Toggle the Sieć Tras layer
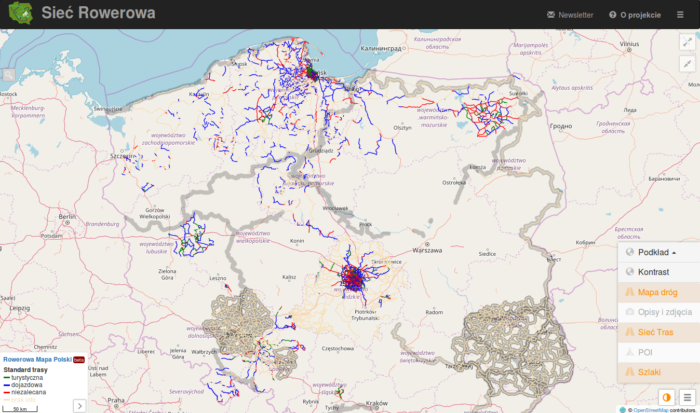The width and height of the screenshot is (700, 413). tap(658, 332)
